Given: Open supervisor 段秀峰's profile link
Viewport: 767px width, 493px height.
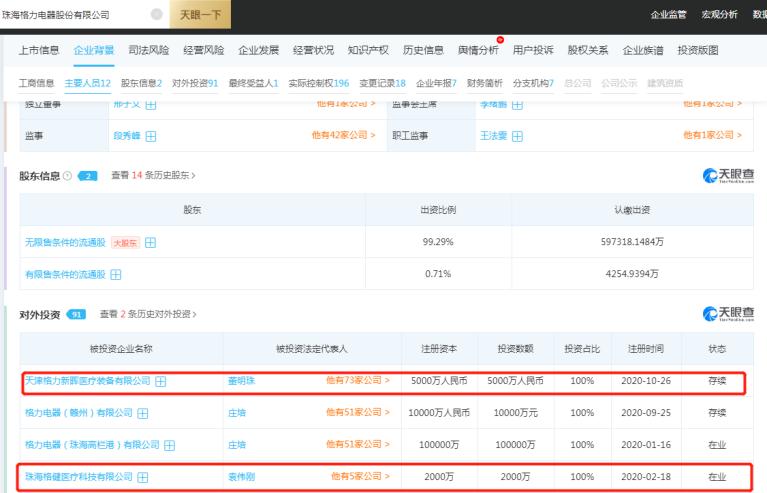Looking at the screenshot, I should [127, 135].
